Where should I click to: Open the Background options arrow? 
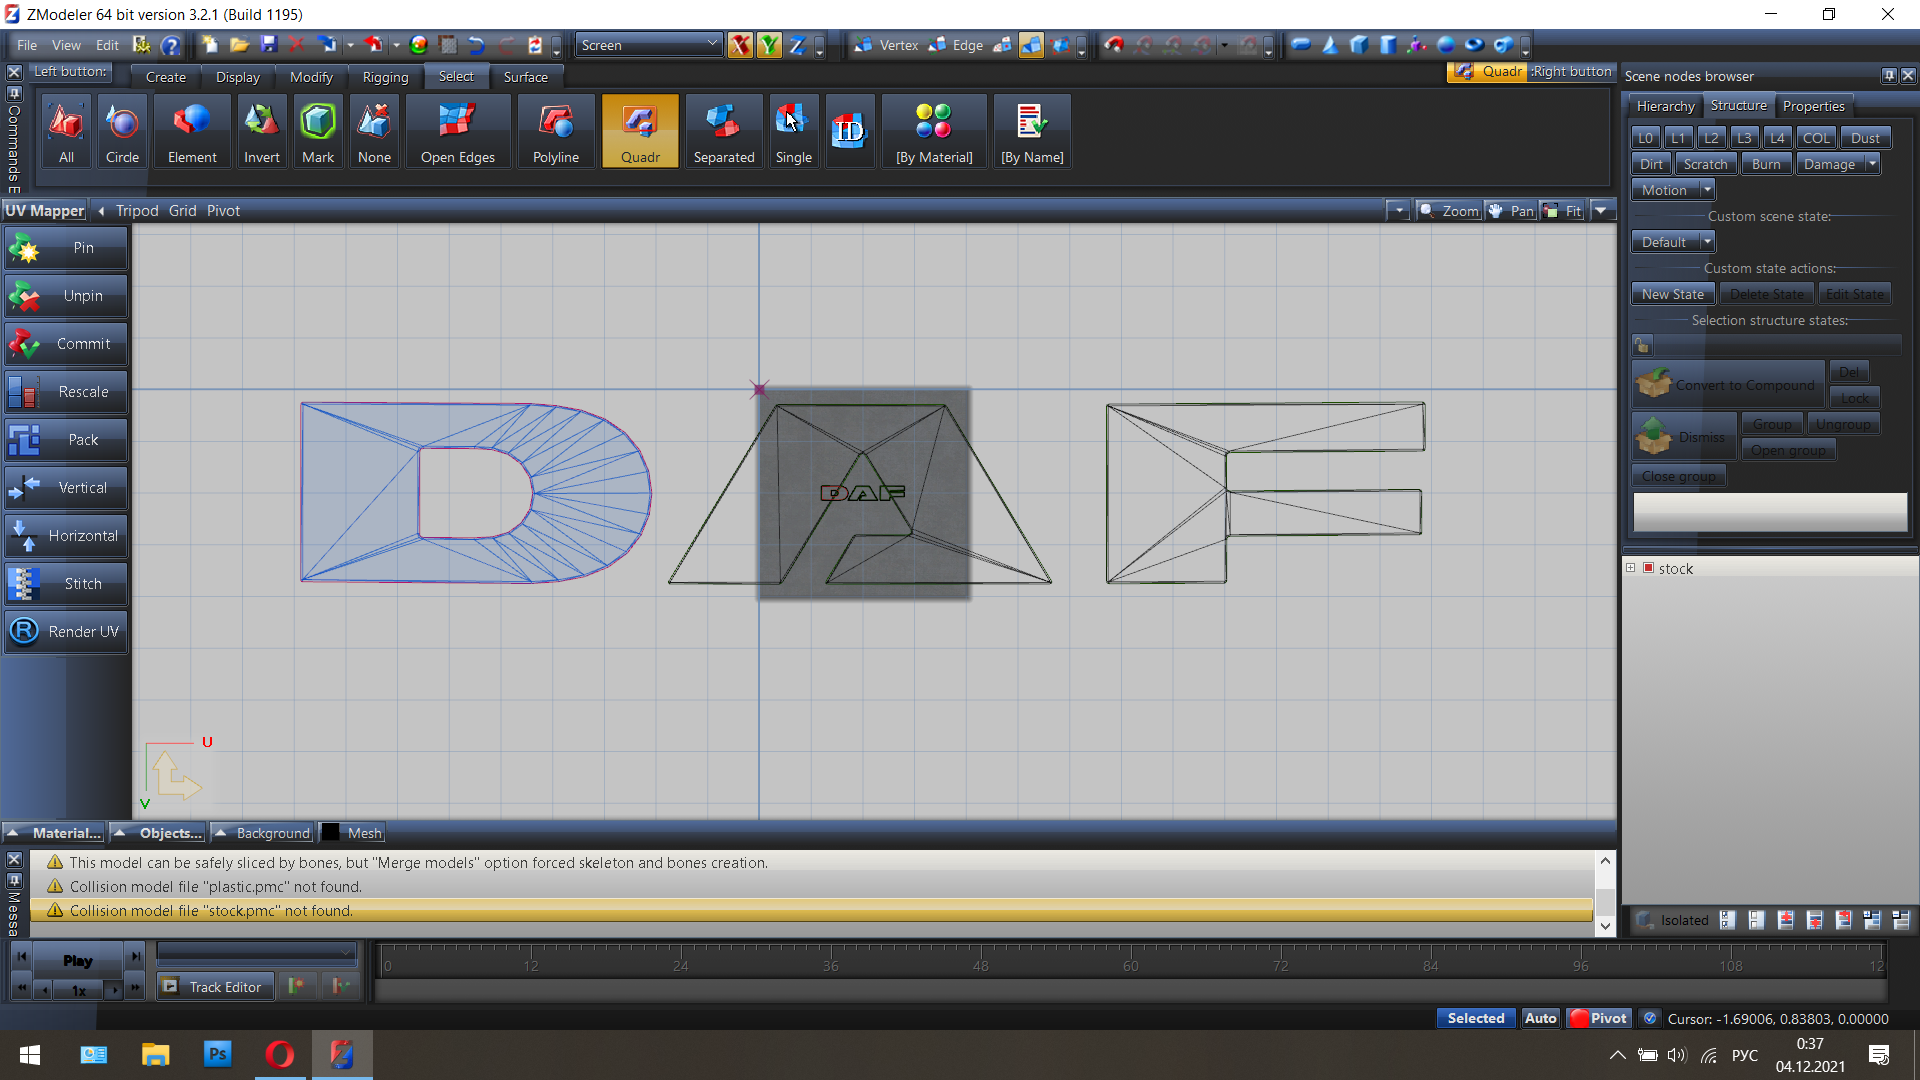click(x=221, y=833)
